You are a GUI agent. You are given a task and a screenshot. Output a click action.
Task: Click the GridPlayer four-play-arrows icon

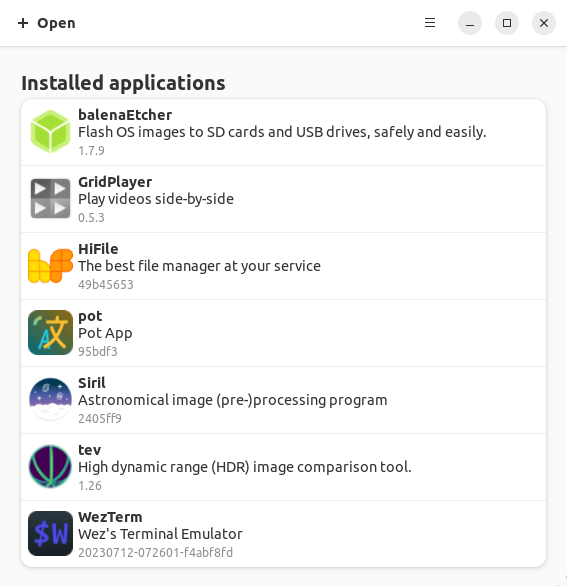click(50, 198)
